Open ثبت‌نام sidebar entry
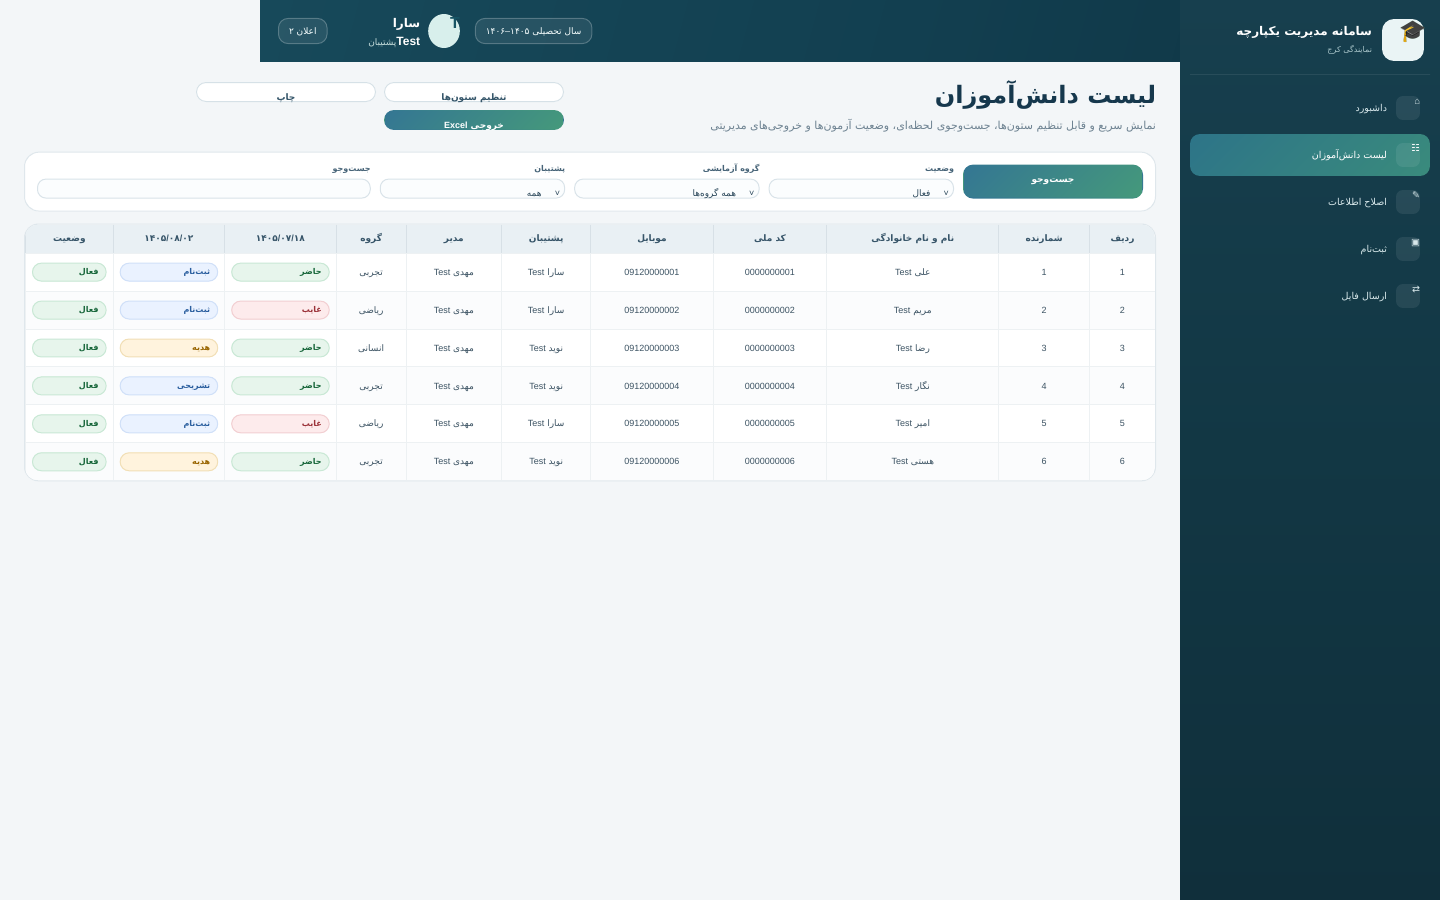This screenshot has width=1440, height=900. click(x=1310, y=249)
